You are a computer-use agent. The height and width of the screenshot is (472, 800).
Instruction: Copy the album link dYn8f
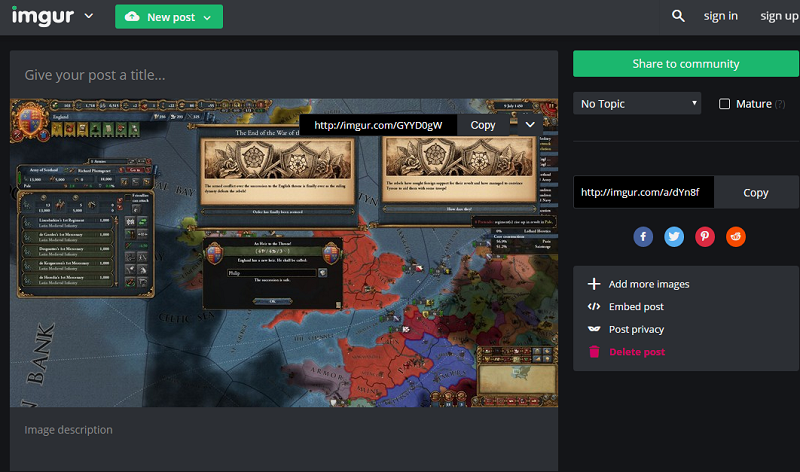pos(756,192)
